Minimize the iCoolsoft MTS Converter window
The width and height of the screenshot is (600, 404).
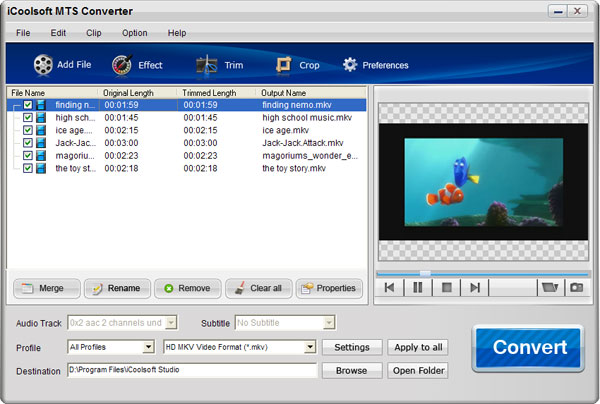click(558, 11)
